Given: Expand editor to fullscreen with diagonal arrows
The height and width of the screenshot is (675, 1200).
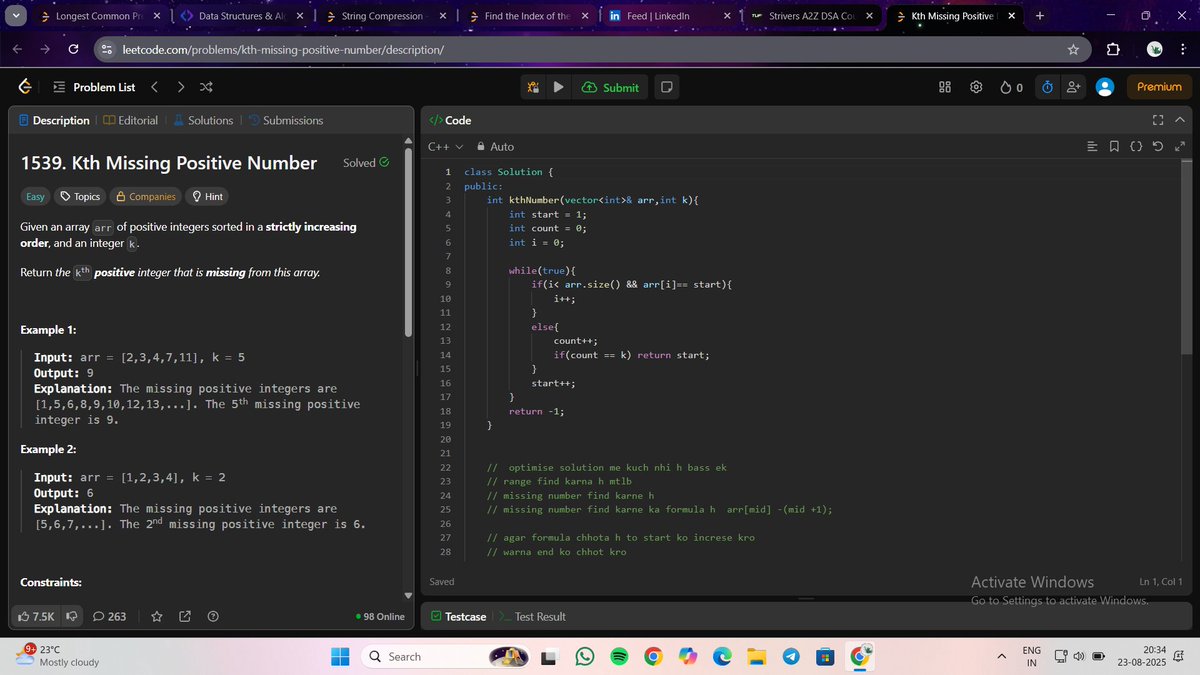Looking at the screenshot, I should coord(1180,147).
